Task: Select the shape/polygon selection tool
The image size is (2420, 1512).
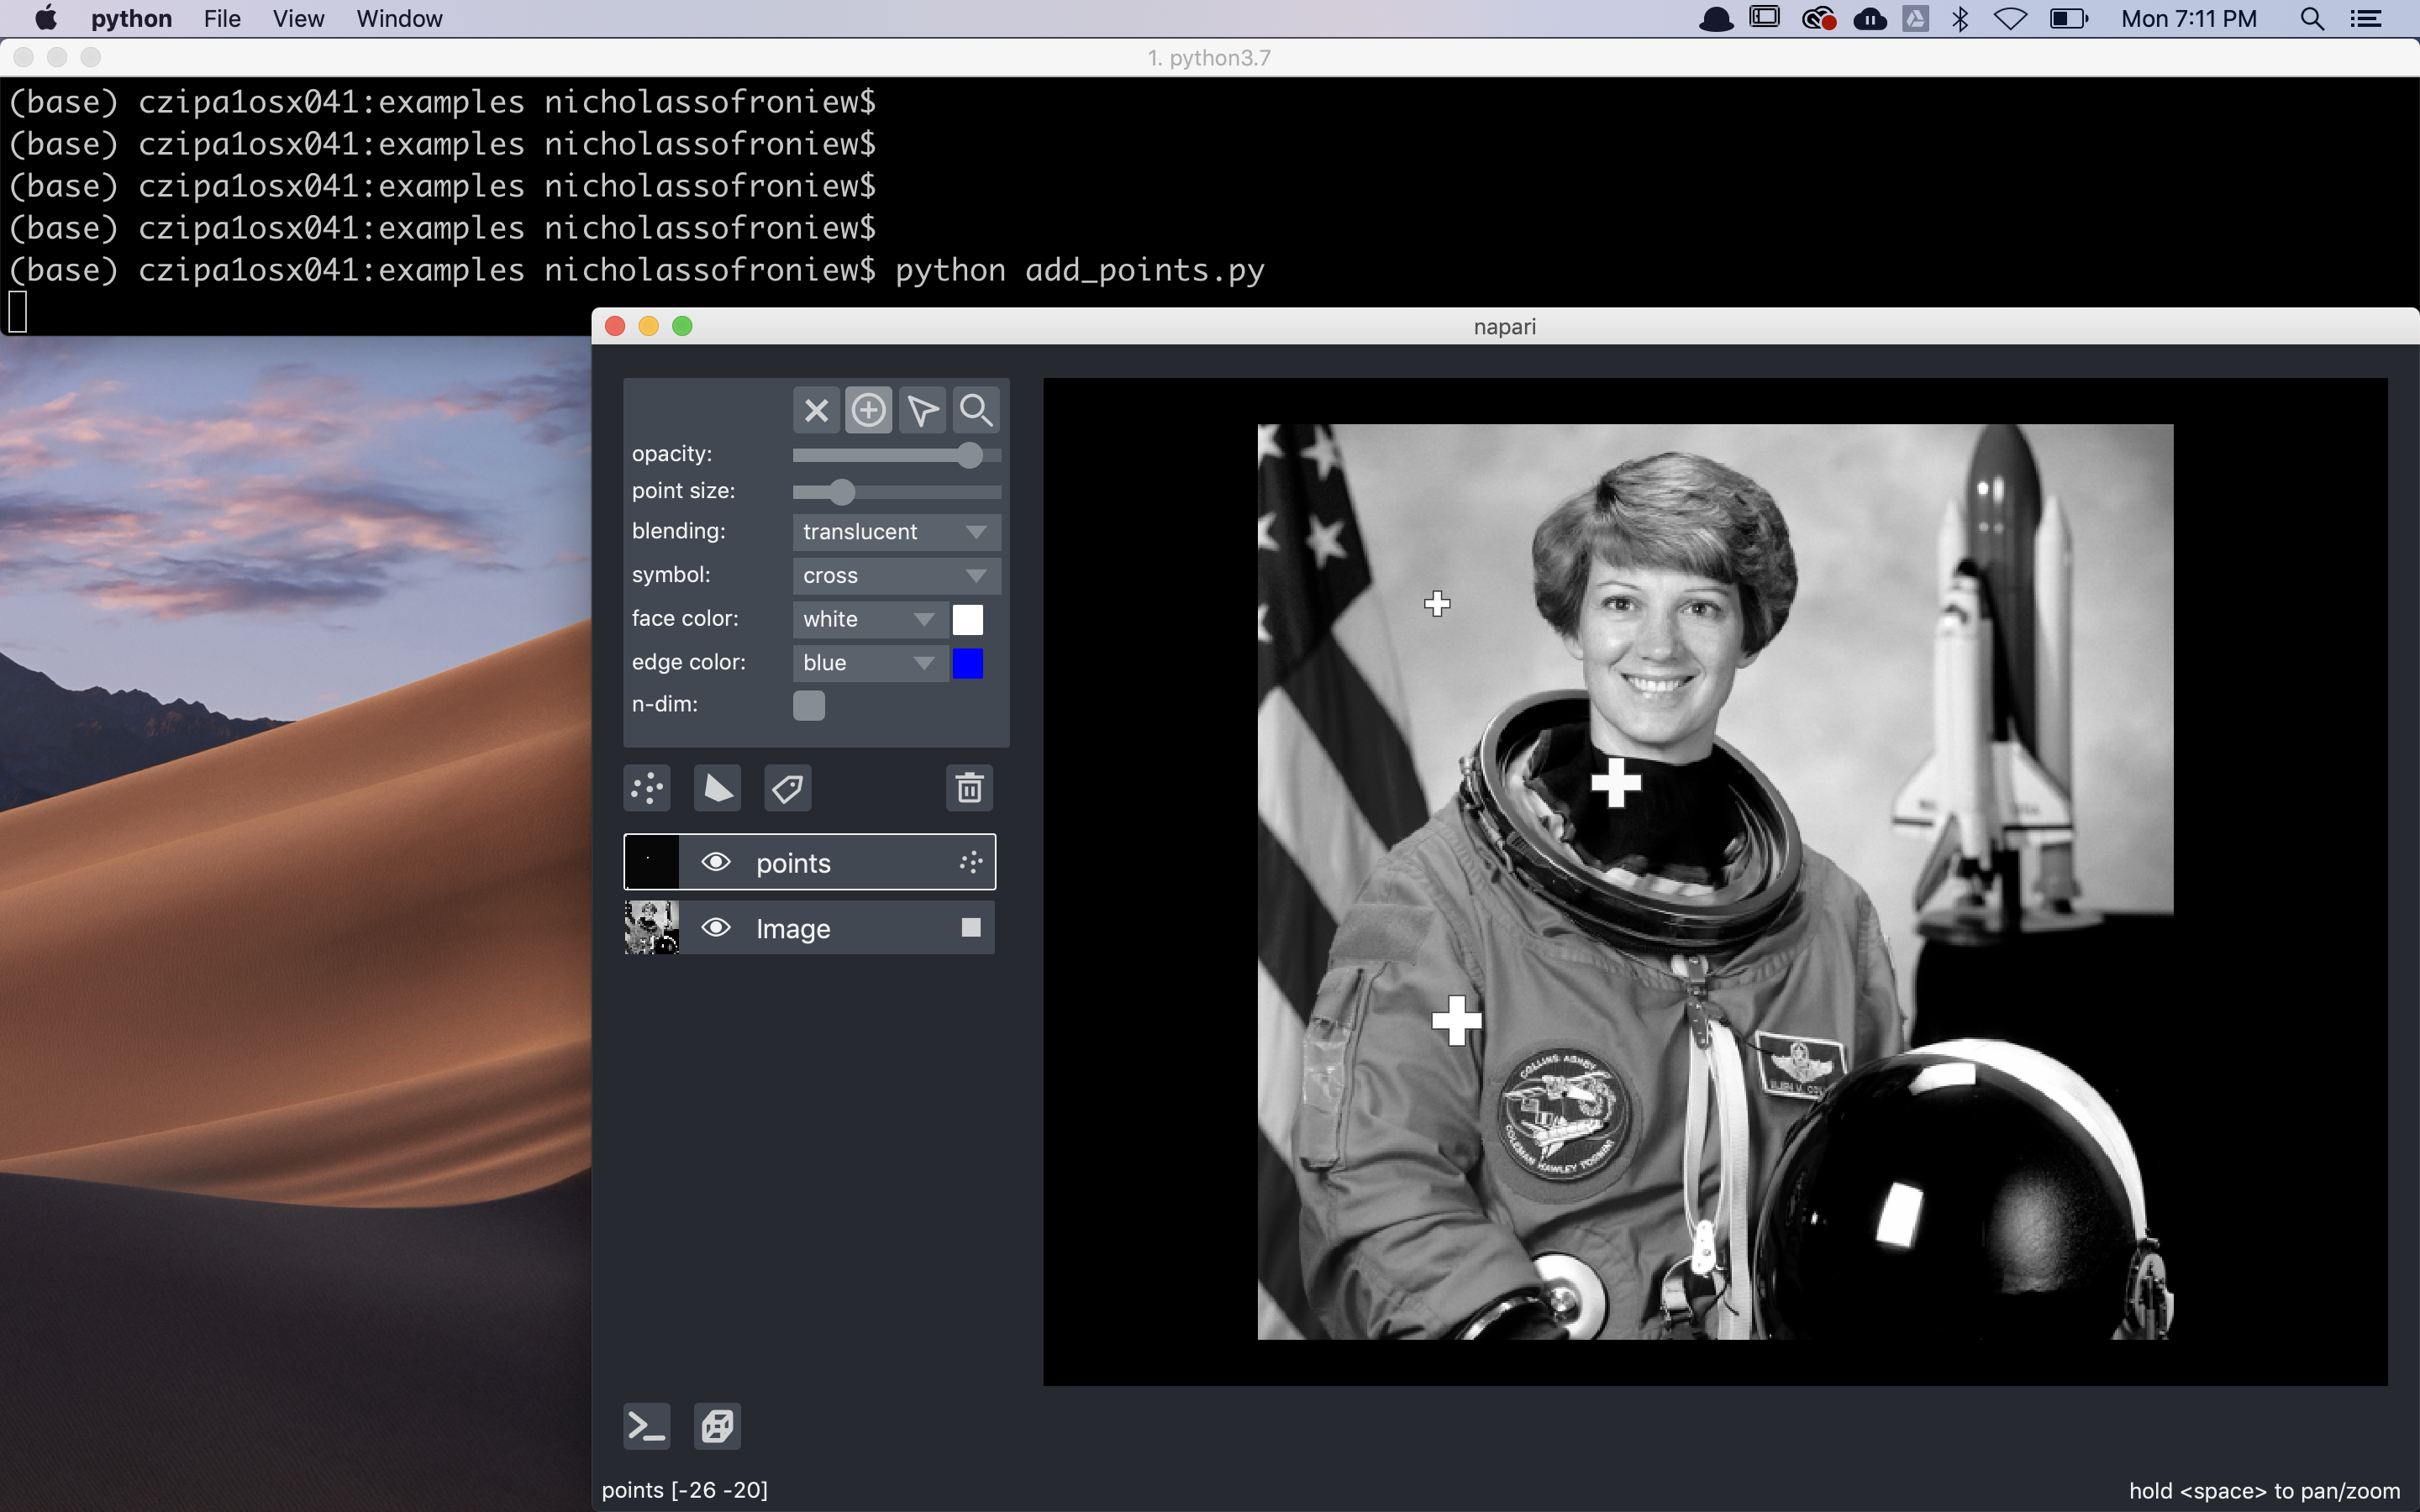Action: click(x=718, y=789)
